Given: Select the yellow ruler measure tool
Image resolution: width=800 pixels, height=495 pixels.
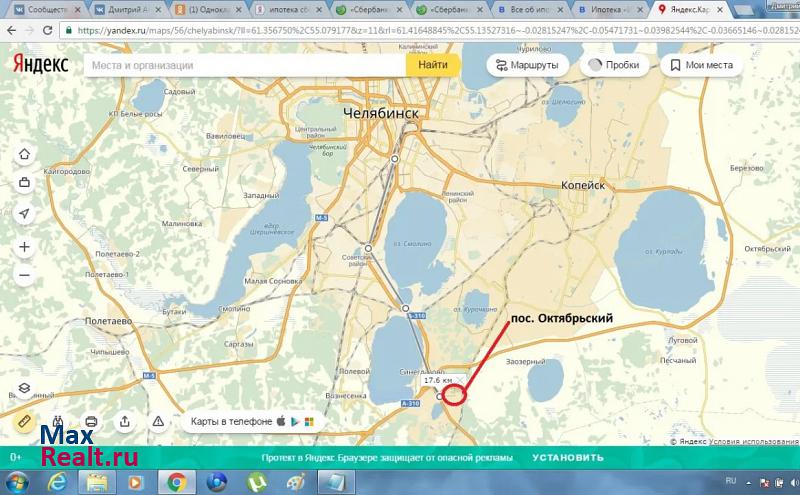Looking at the screenshot, I should tap(24, 421).
